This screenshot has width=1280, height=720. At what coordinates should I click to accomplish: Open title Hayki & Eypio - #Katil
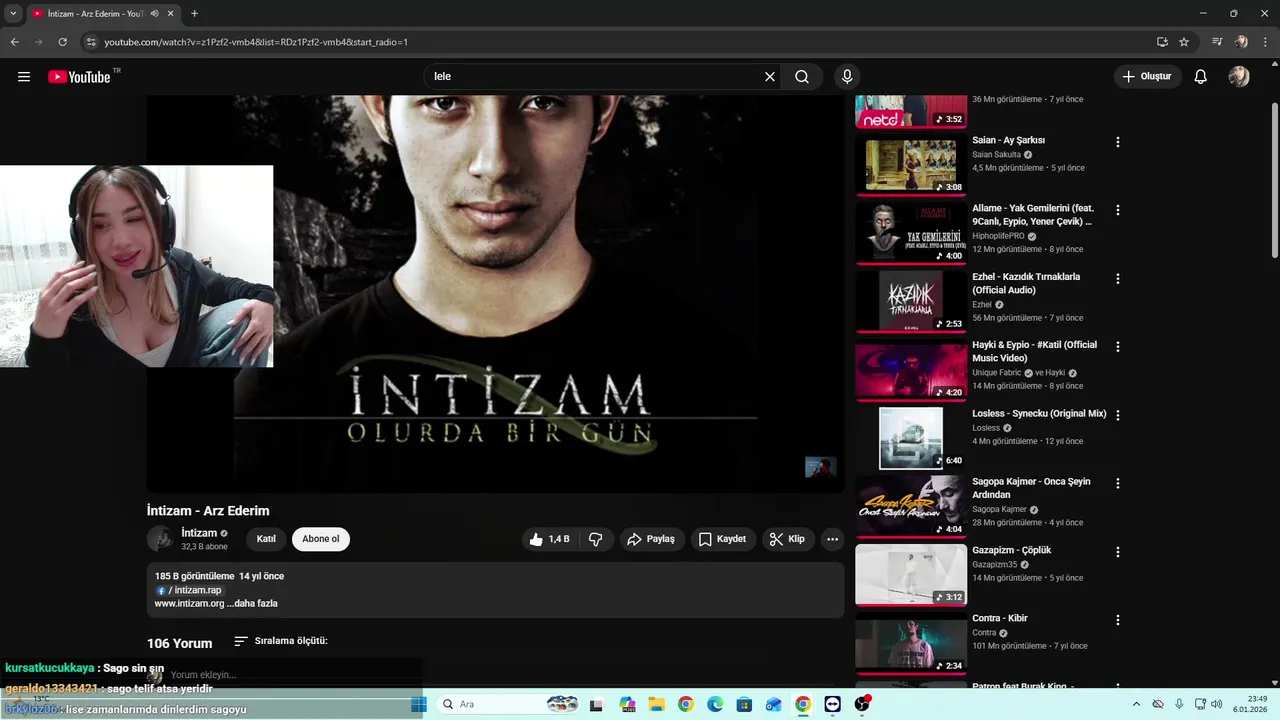(1034, 351)
